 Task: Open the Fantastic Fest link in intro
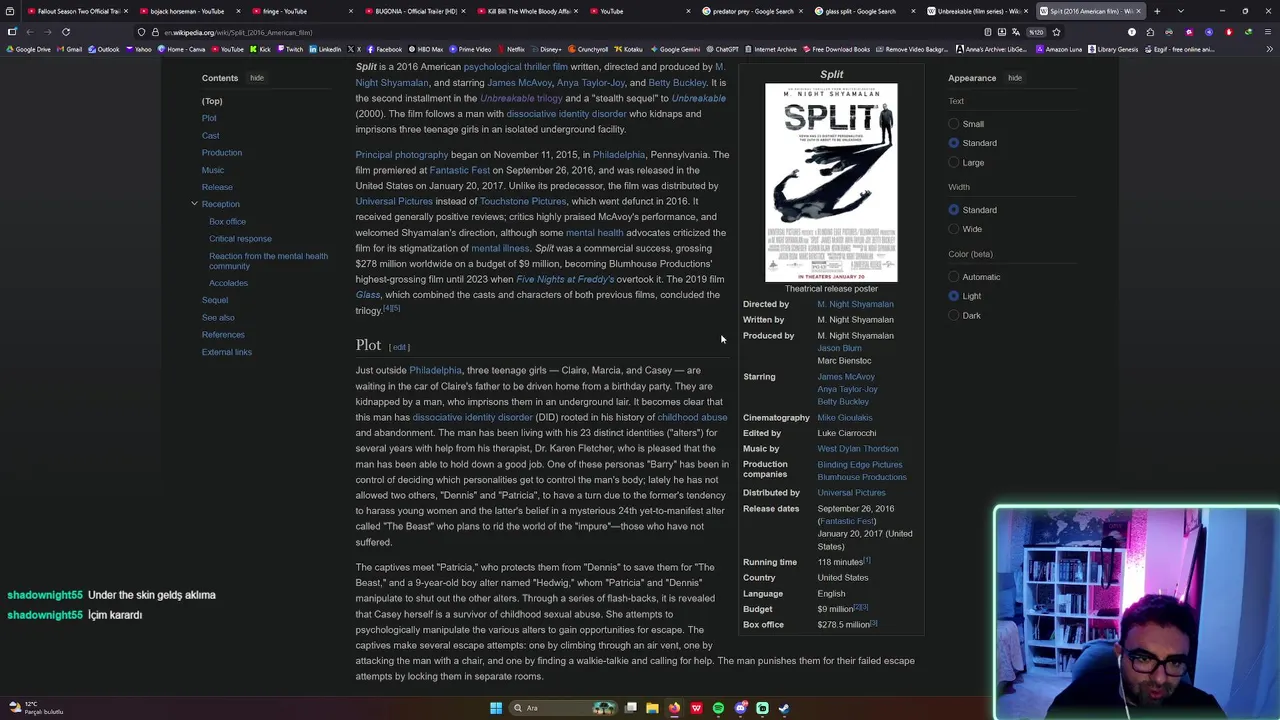click(x=459, y=170)
